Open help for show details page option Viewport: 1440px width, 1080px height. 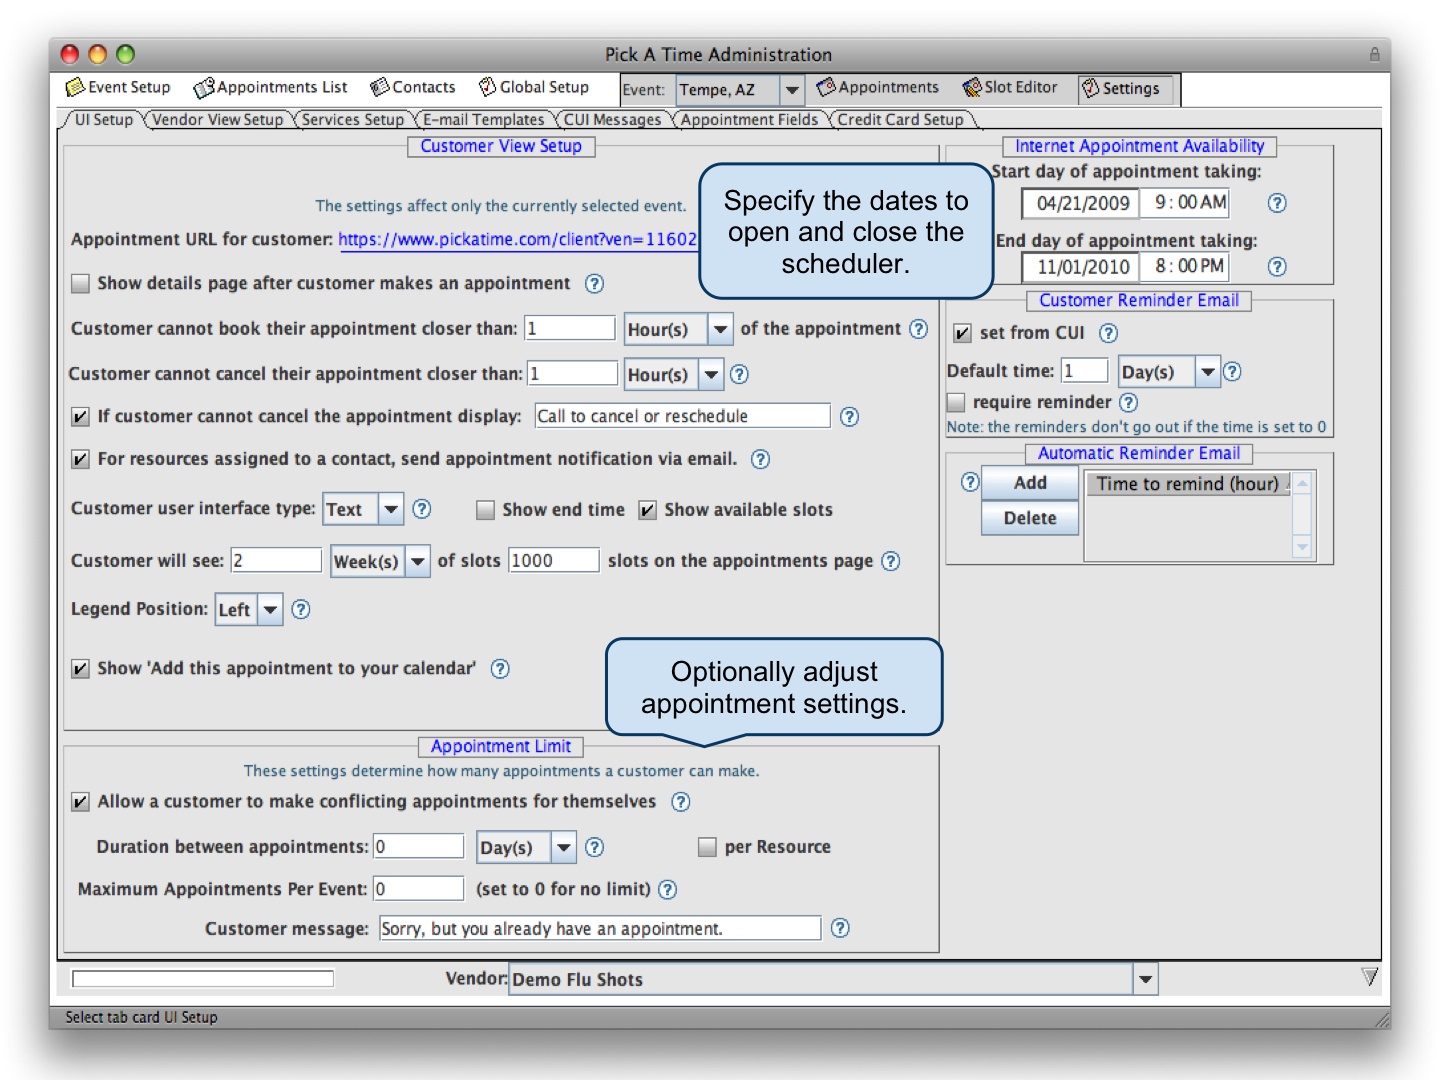594,284
